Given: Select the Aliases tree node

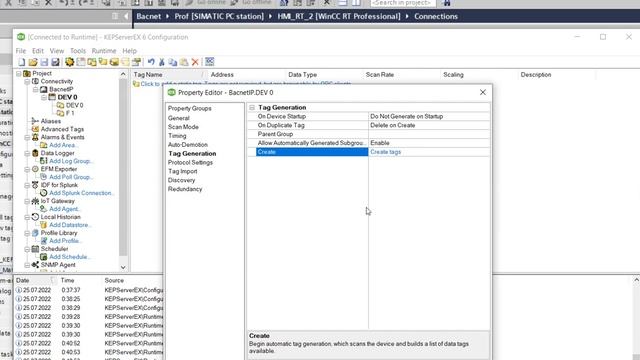Looking at the screenshot, I should click(51, 121).
